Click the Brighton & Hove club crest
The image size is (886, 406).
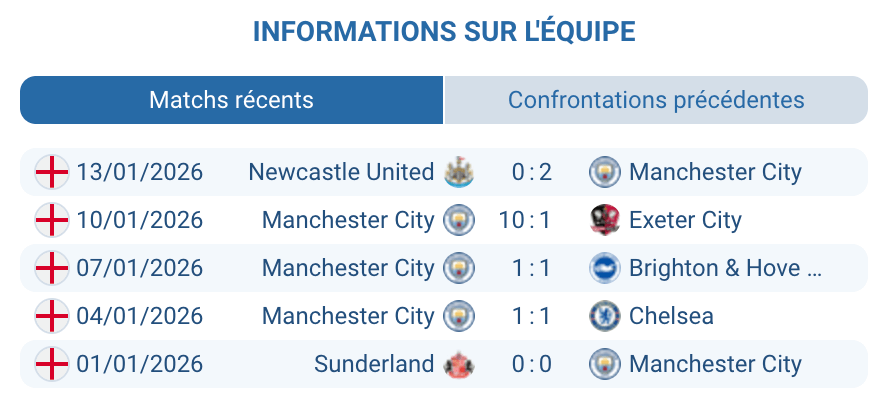(605, 268)
